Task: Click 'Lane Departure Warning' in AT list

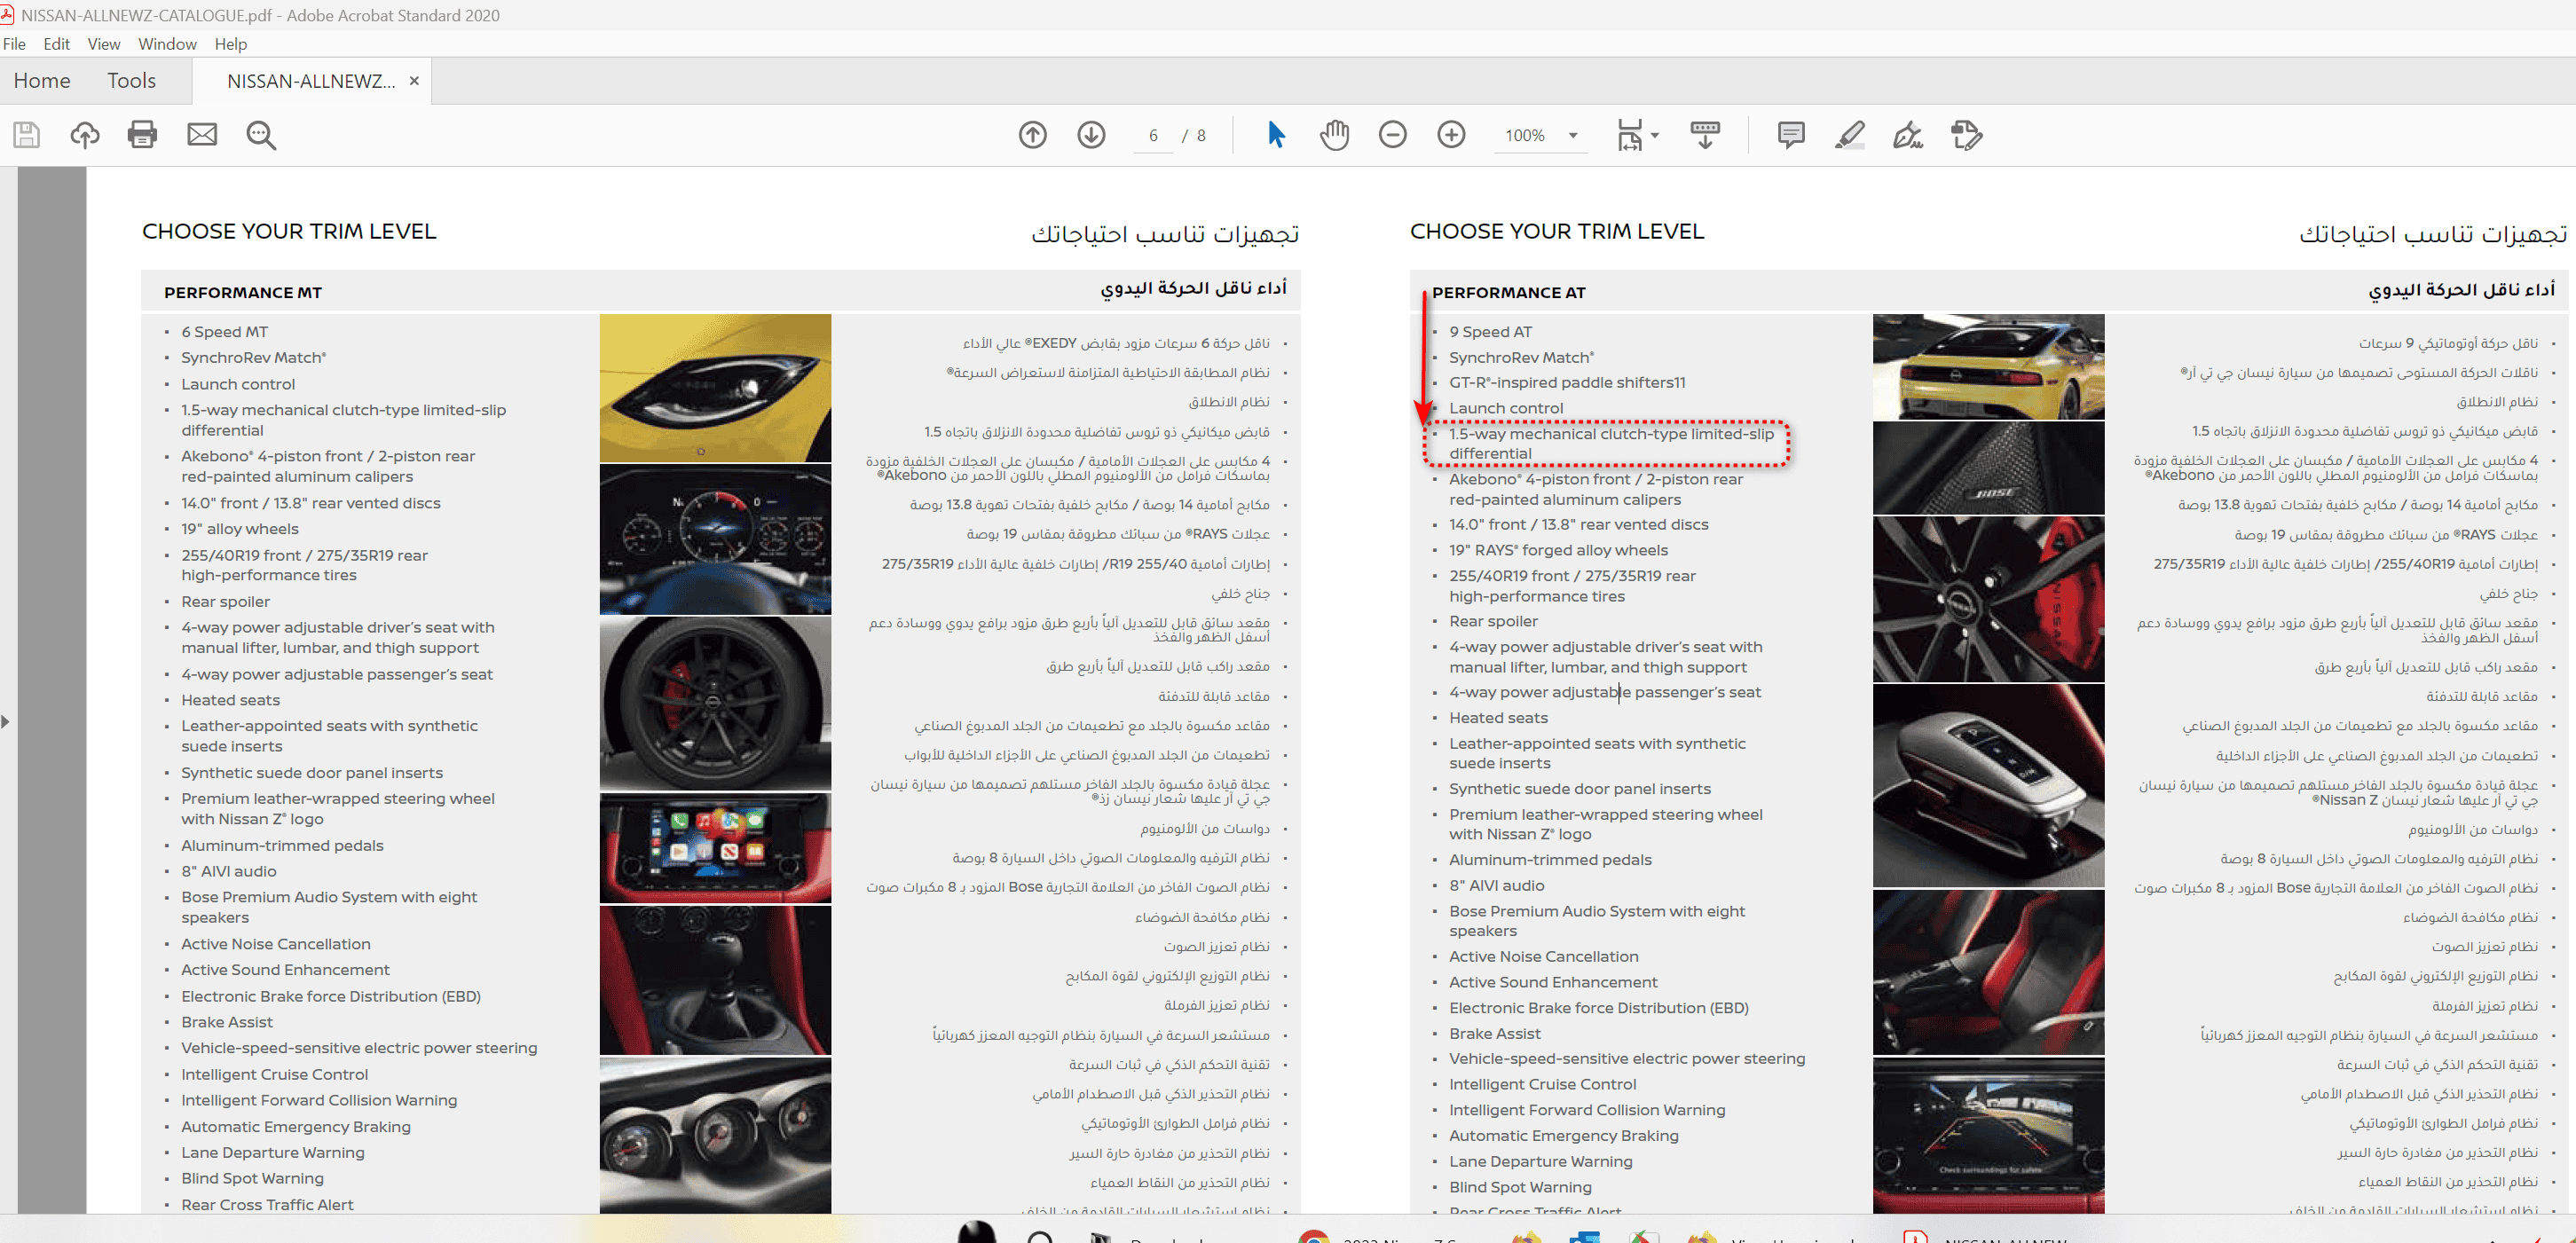Action: coord(1540,1161)
